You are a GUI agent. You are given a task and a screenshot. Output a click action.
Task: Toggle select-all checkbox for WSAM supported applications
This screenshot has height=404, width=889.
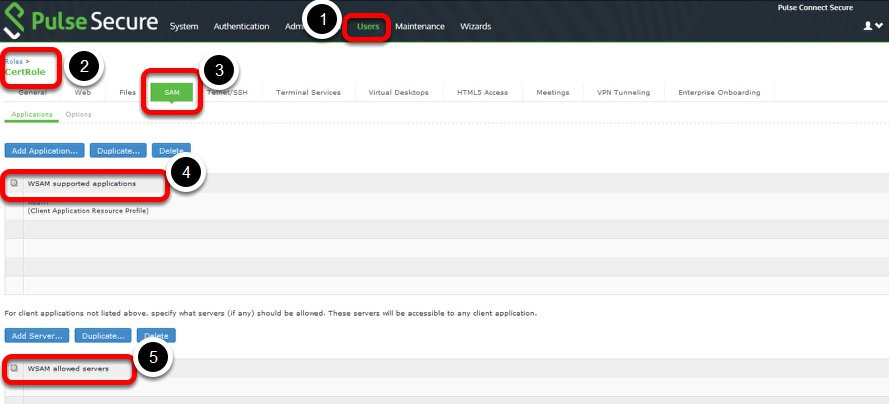tap(14, 183)
